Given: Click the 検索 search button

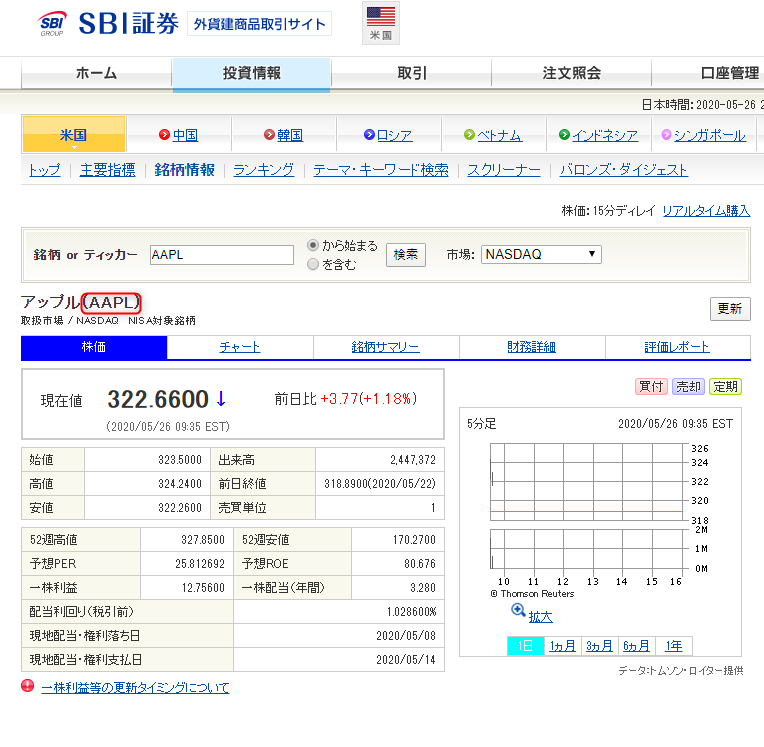Looking at the screenshot, I should [x=406, y=255].
